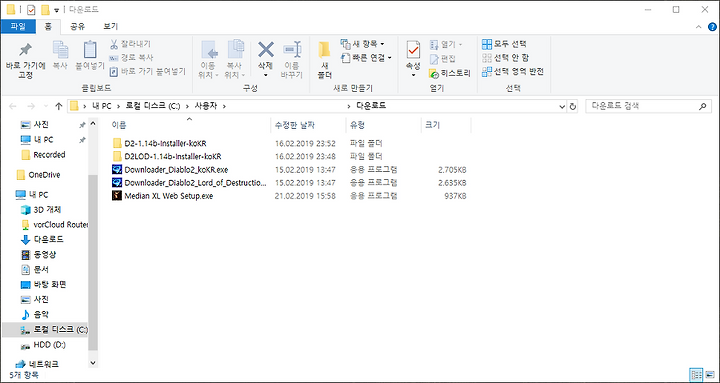
Task: Click the navigation pane scroll down arrow
Action: (x=93, y=363)
